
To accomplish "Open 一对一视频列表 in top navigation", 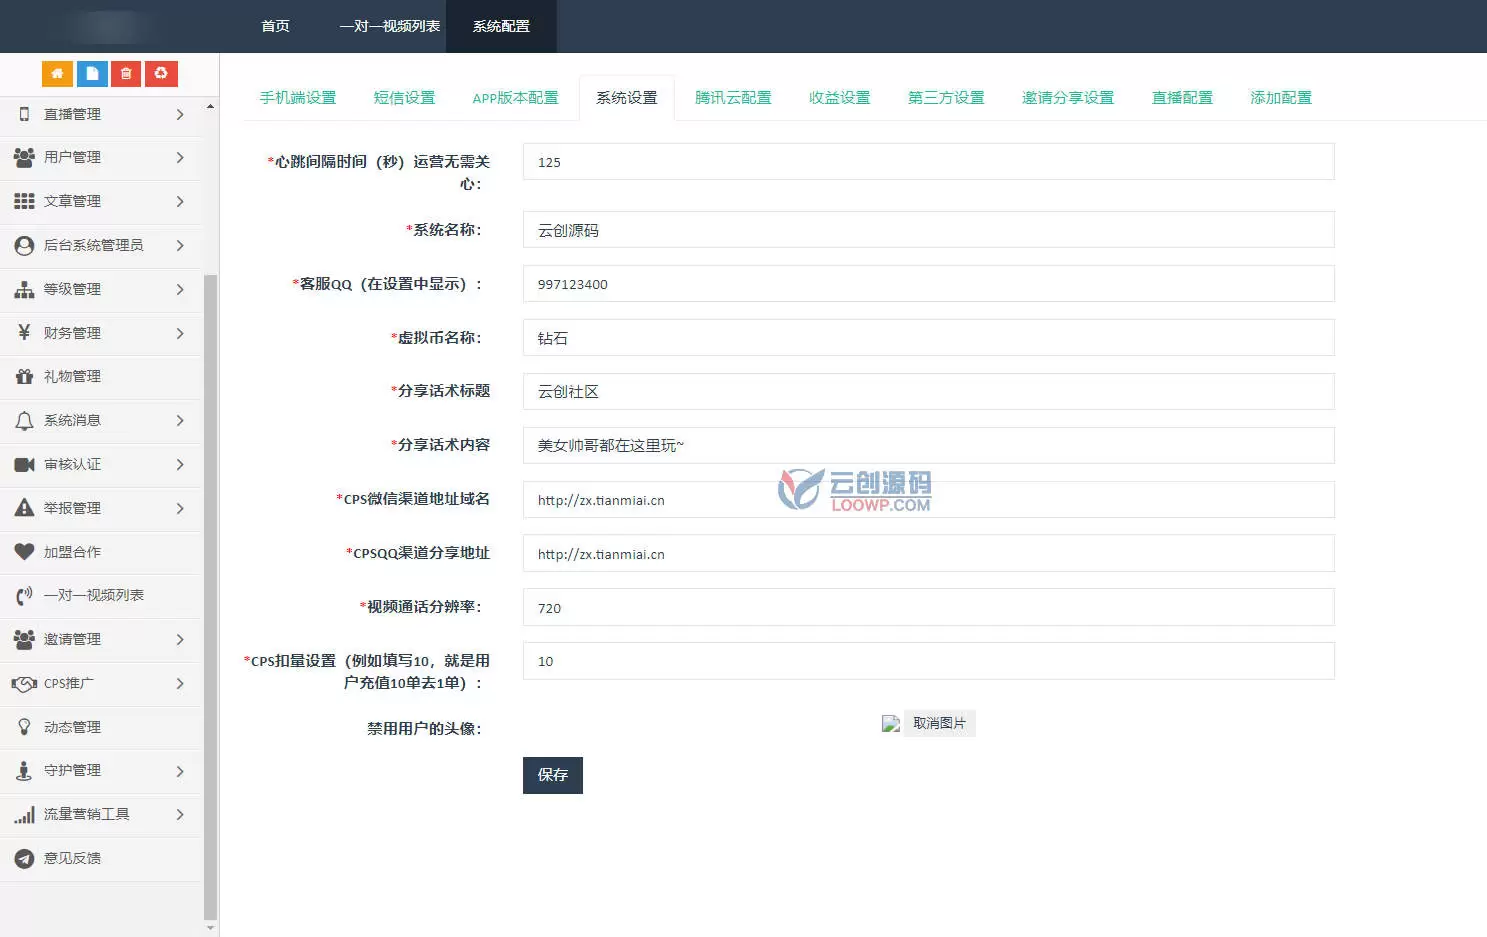I will pos(390,26).
